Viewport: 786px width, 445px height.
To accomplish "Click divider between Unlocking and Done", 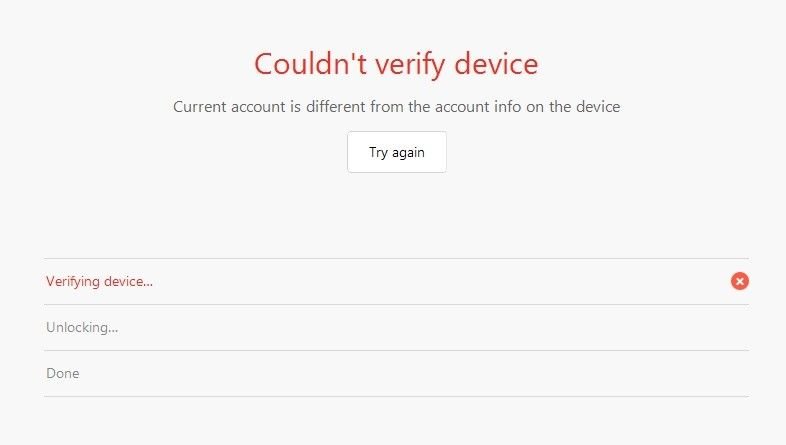I will click(397, 350).
